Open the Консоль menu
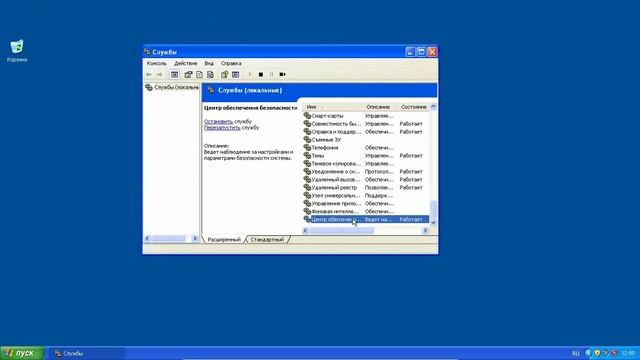 point(156,63)
